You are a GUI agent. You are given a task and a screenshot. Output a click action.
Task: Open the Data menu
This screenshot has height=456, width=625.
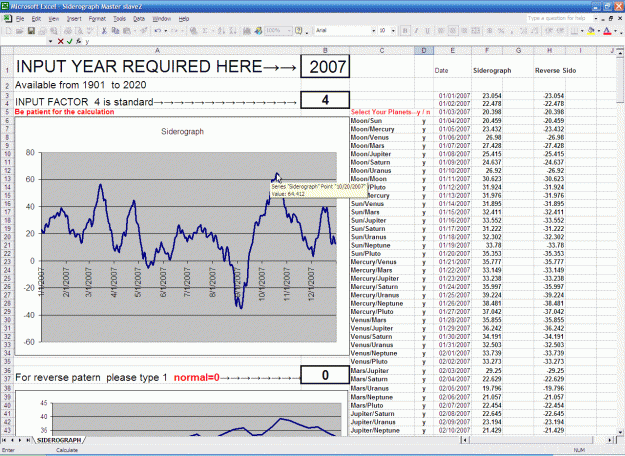[x=139, y=19]
